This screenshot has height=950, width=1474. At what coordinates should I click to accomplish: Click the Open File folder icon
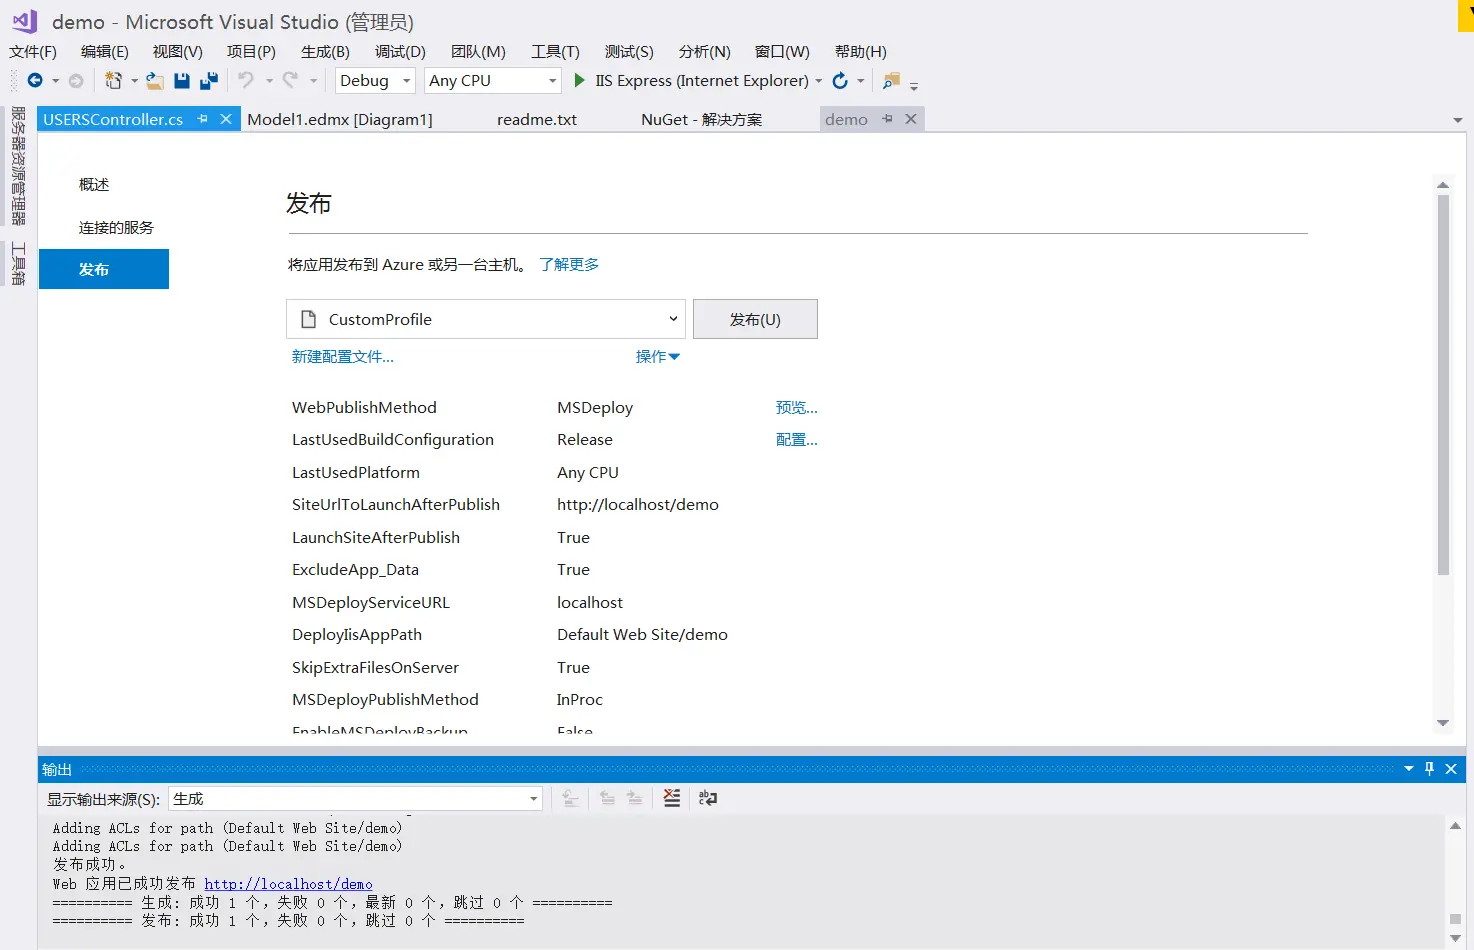pyautogui.click(x=154, y=80)
